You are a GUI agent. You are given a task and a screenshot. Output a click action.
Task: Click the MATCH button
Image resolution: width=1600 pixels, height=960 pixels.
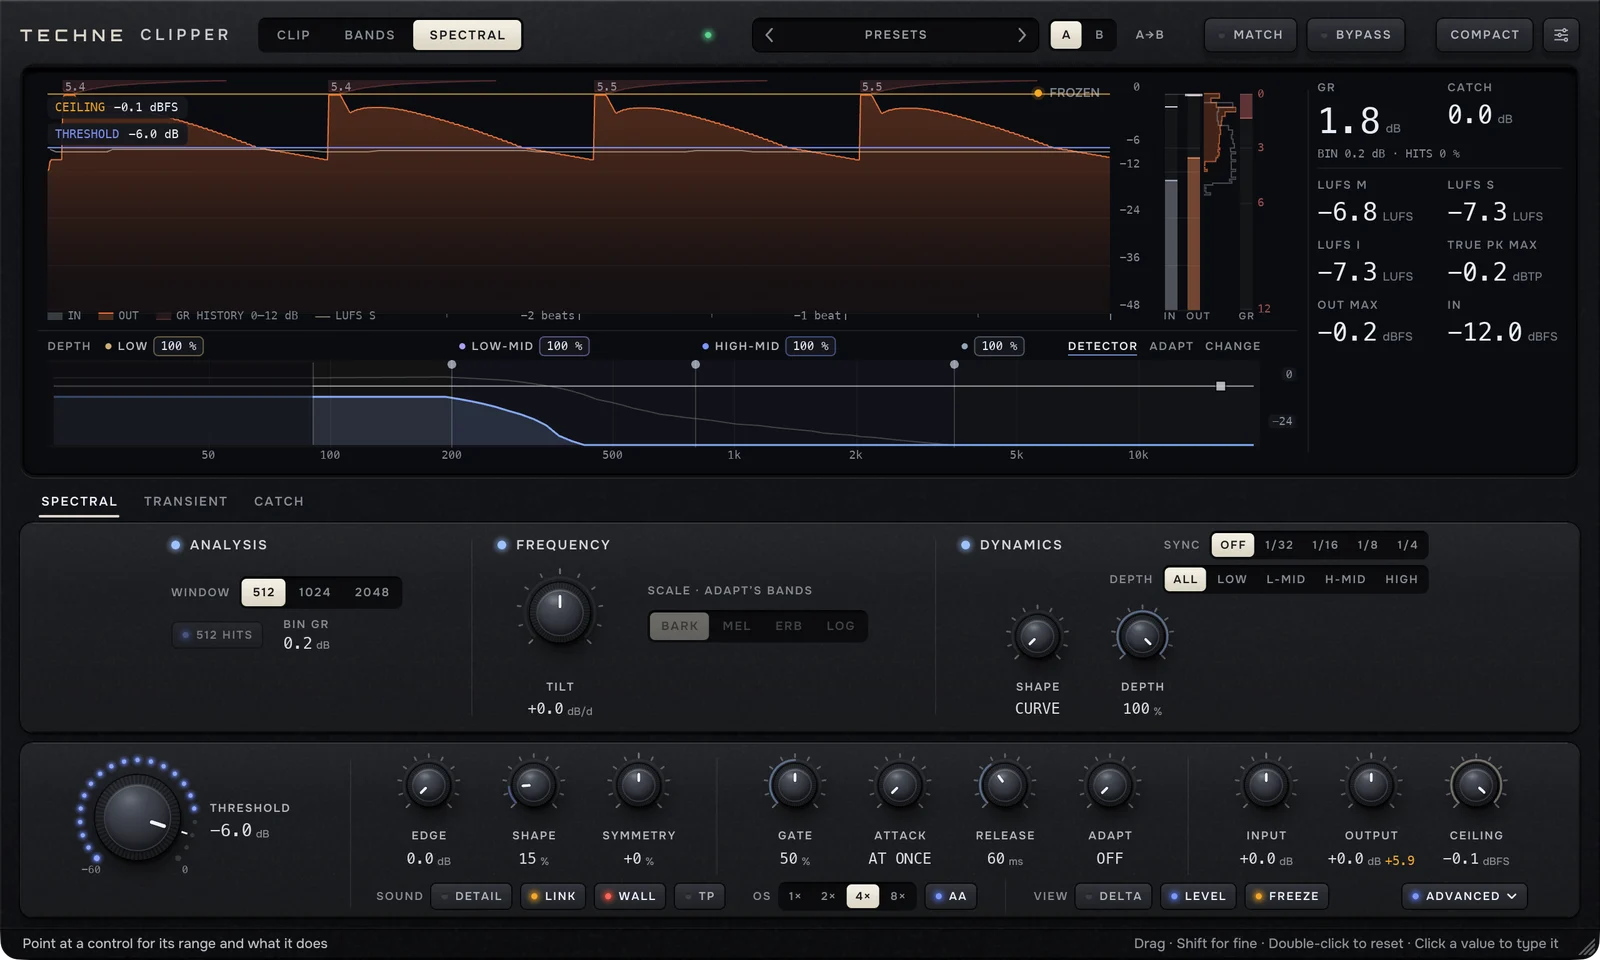(1250, 35)
